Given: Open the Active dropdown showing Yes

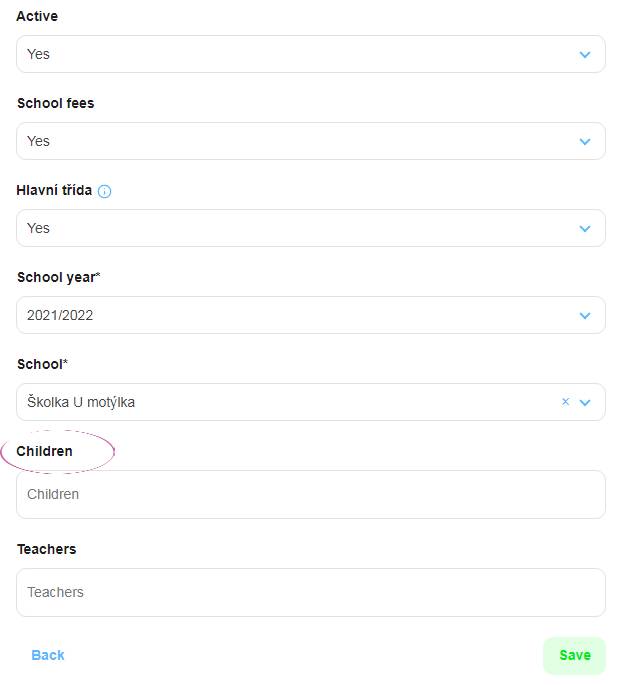Looking at the screenshot, I should [x=311, y=54].
